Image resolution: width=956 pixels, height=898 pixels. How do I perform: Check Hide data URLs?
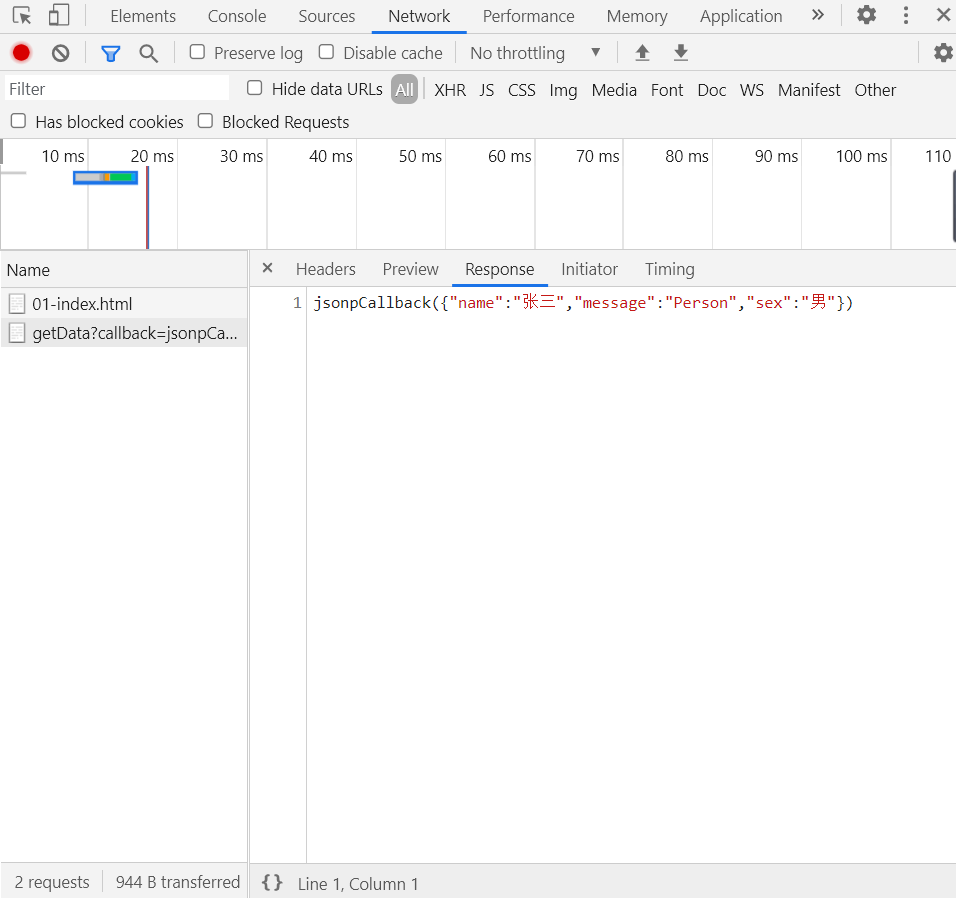point(254,88)
